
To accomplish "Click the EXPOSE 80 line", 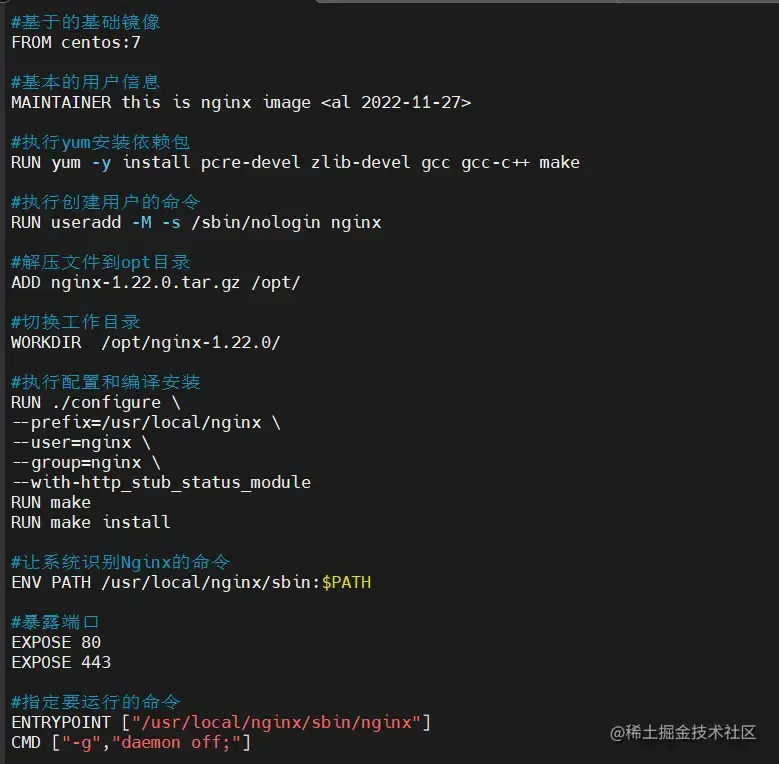I will click(x=56, y=643).
